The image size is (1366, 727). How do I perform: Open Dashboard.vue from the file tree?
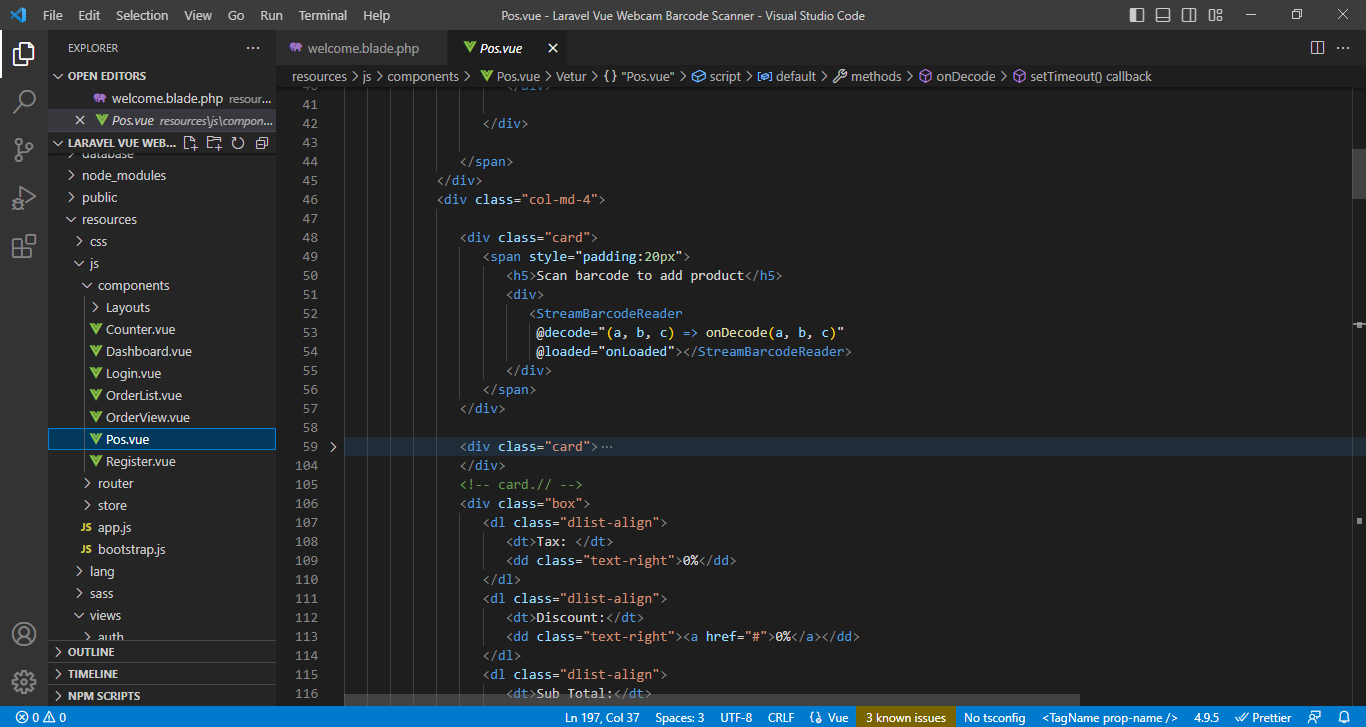click(162, 351)
